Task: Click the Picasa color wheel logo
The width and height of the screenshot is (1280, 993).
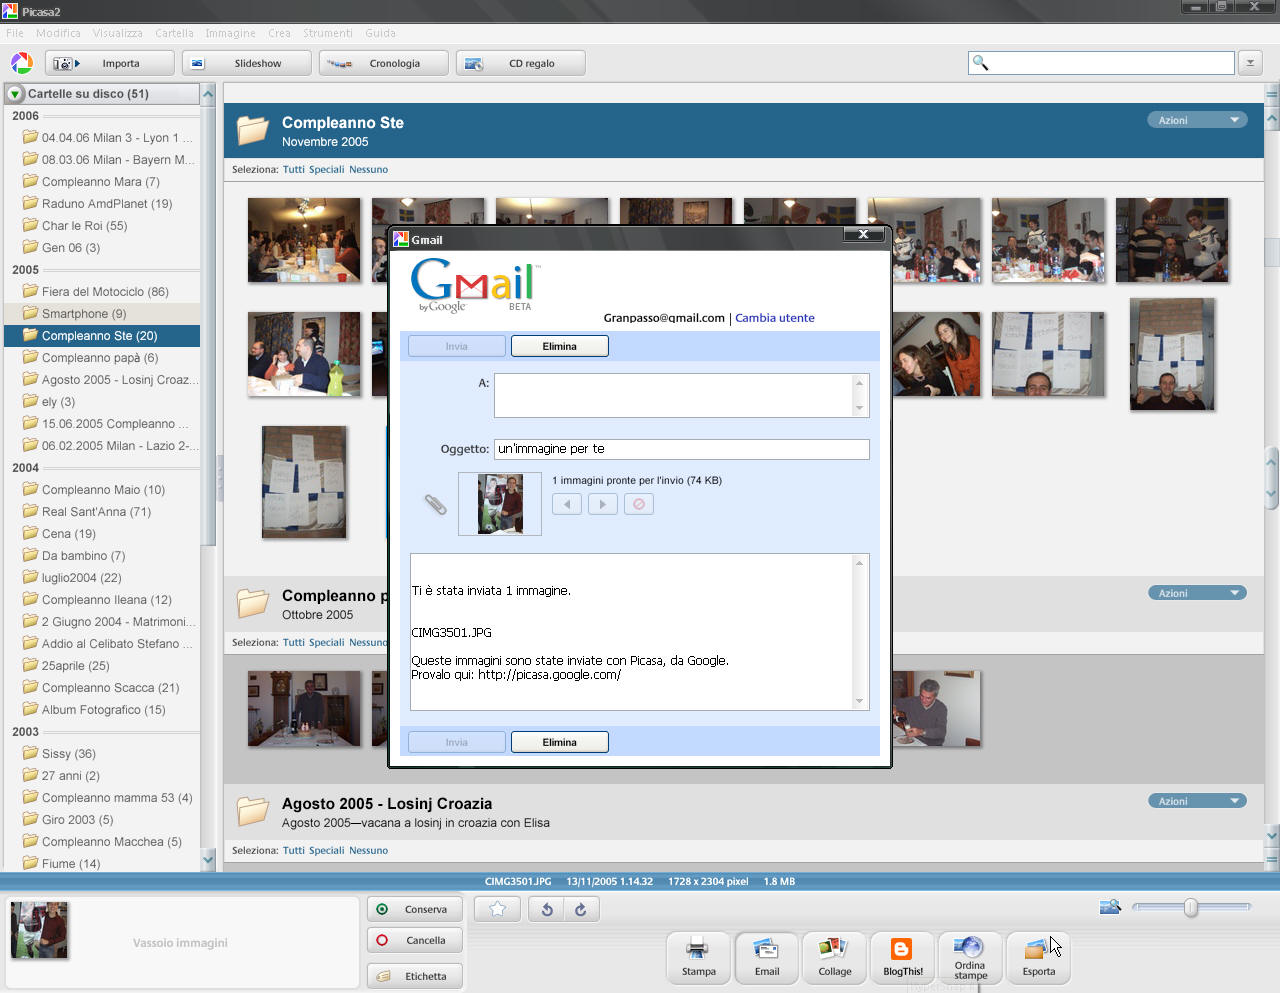Action: [x=22, y=63]
